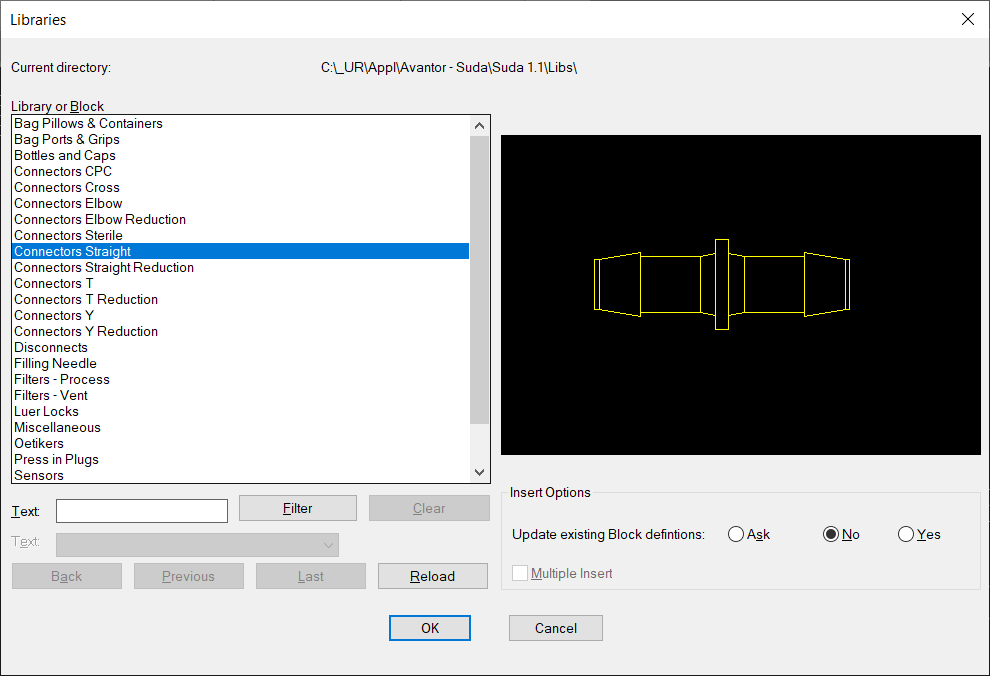Select Connectors CPC library

pyautogui.click(x=241, y=172)
